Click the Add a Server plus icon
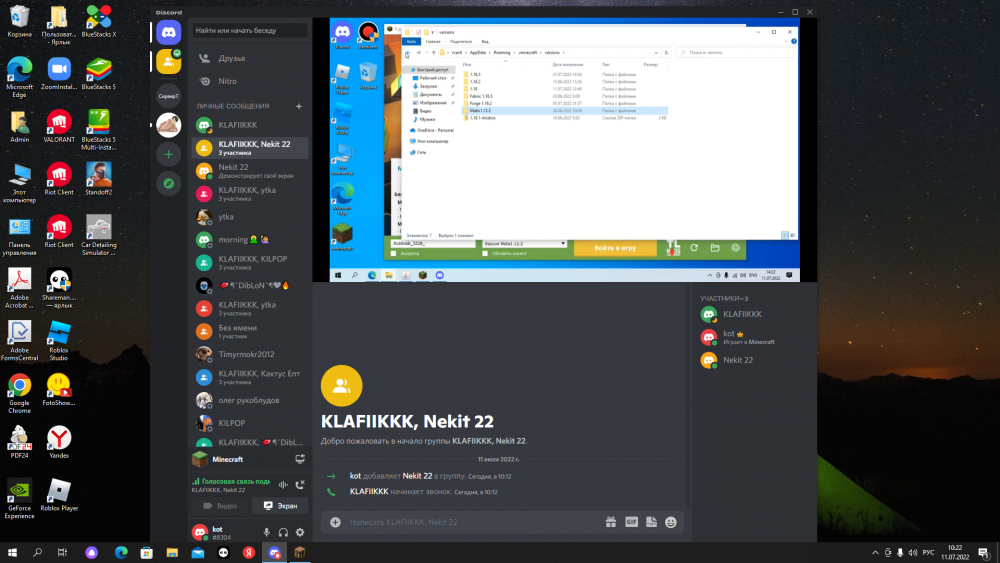1000x563 pixels. (168, 154)
